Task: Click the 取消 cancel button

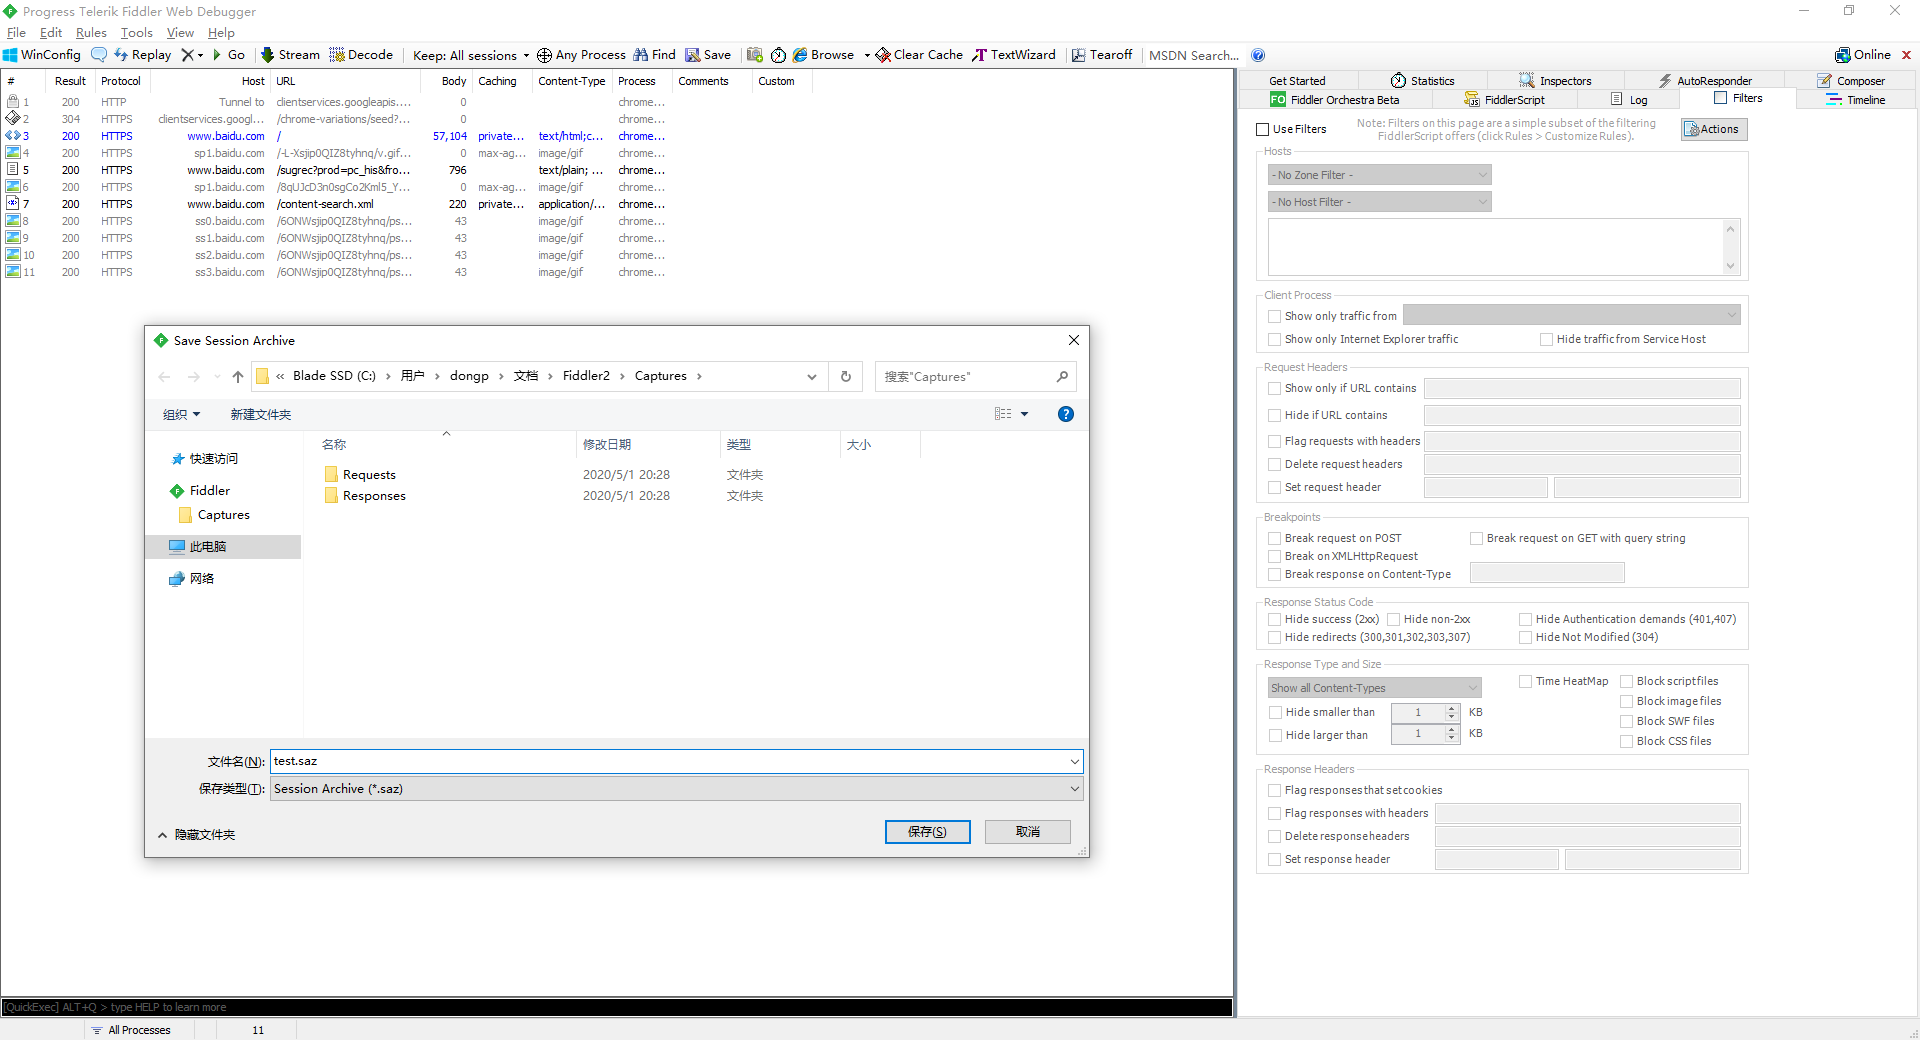Action: (x=1028, y=832)
